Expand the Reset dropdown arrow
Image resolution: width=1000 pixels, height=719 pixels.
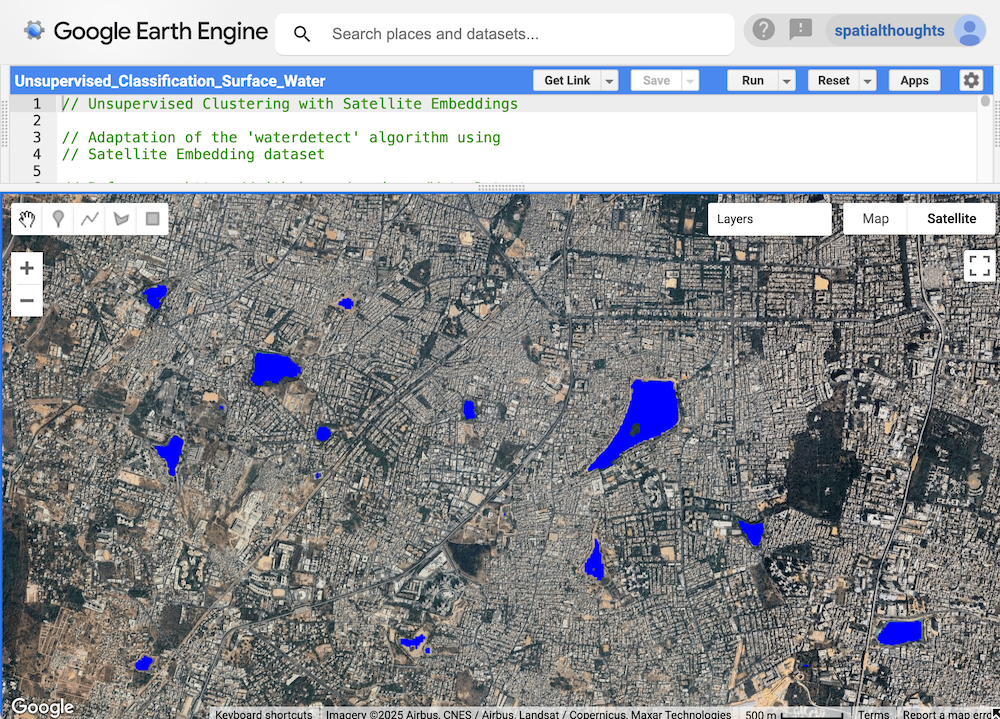coord(868,81)
